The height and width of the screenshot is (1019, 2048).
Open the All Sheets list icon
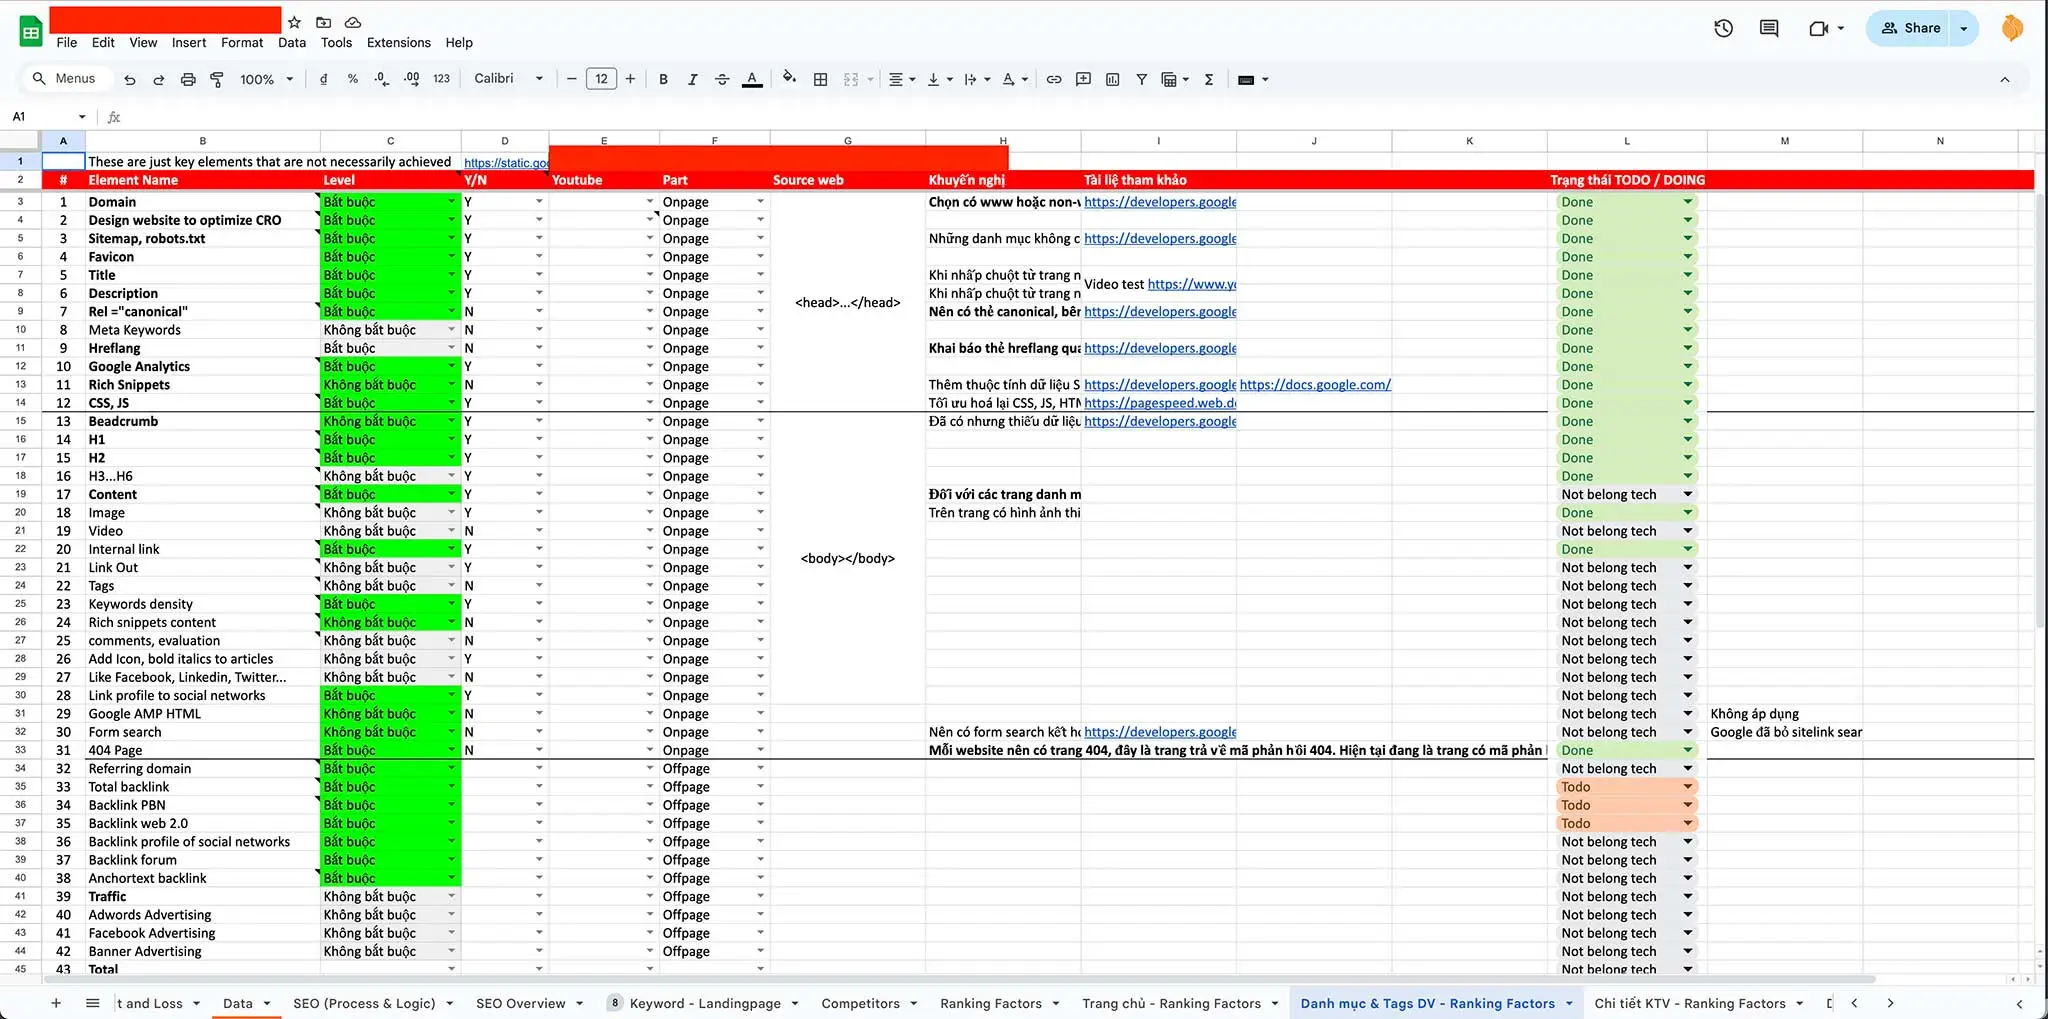tap(93, 1003)
